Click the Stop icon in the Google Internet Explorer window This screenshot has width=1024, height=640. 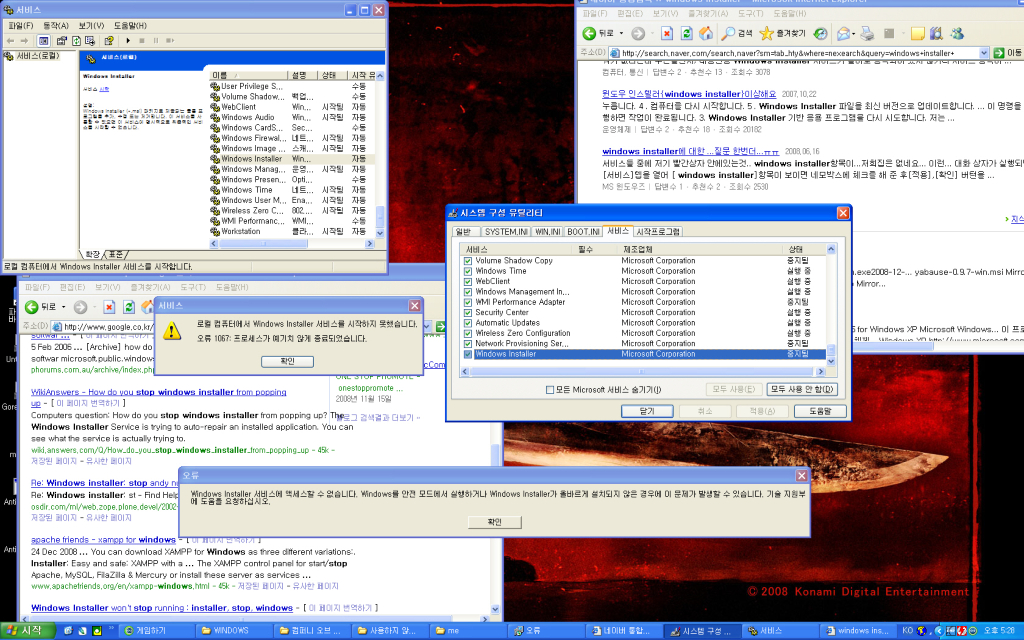point(109,307)
